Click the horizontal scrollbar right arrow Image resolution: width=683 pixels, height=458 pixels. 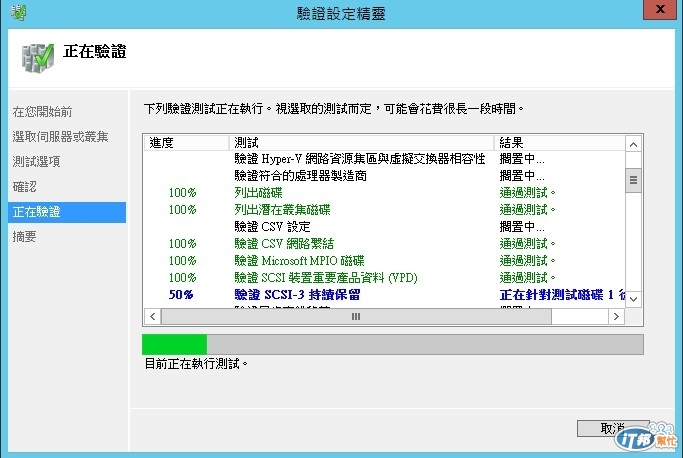616,316
